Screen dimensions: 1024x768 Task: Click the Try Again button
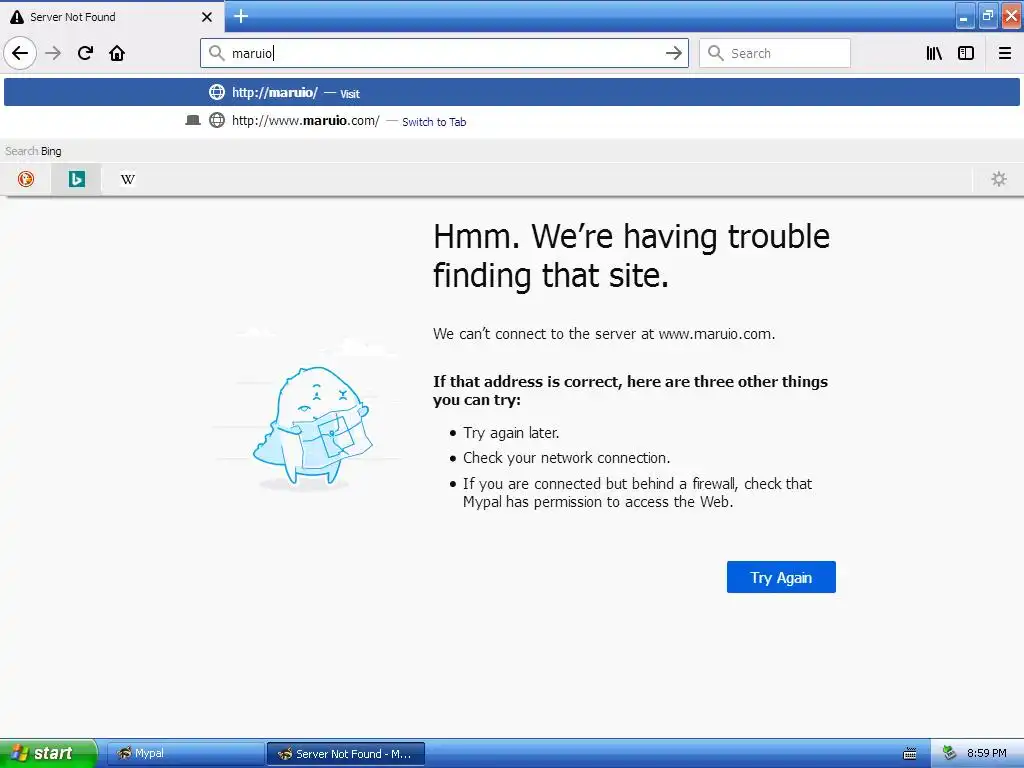[x=781, y=577]
